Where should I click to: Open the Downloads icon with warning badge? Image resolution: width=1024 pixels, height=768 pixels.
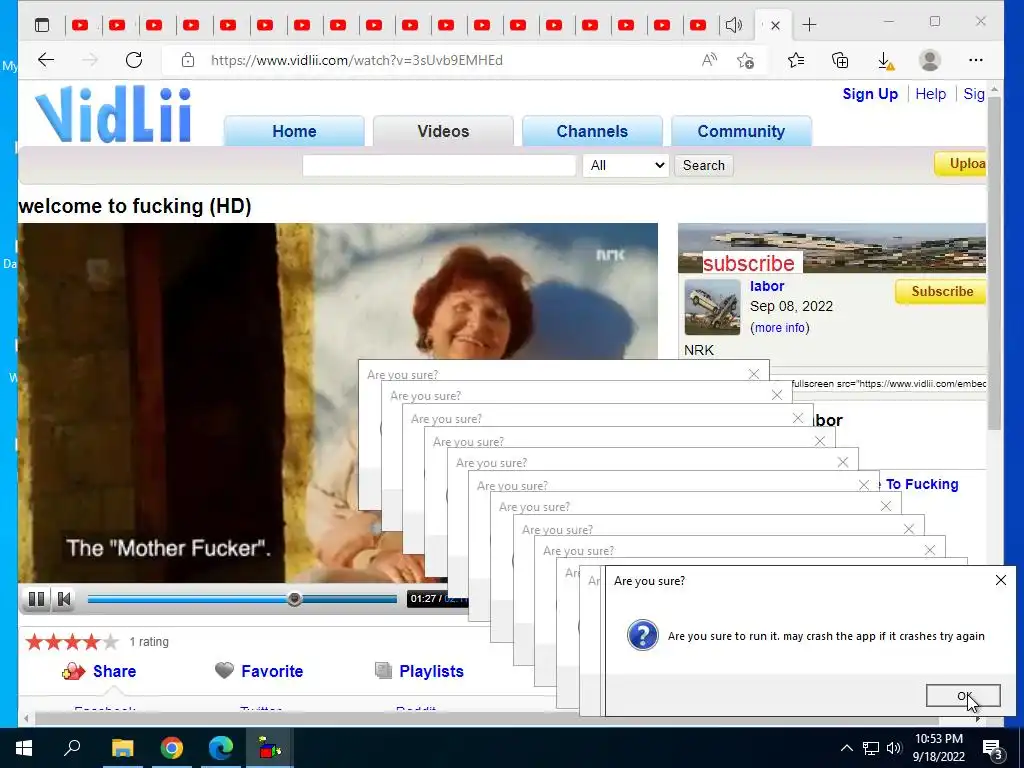coord(885,61)
